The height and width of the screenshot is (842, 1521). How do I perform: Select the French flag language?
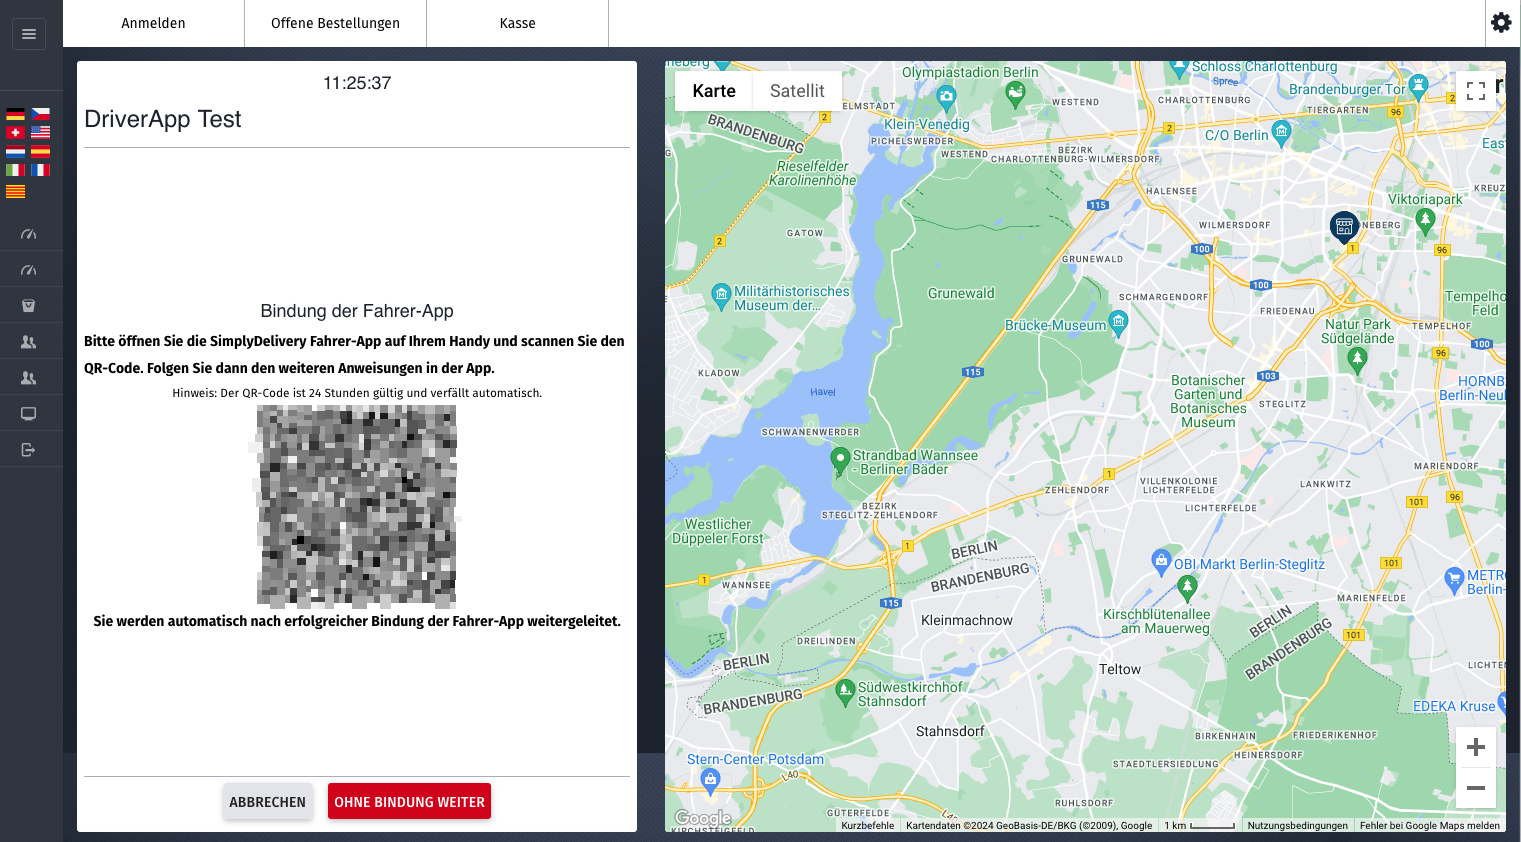click(41, 170)
